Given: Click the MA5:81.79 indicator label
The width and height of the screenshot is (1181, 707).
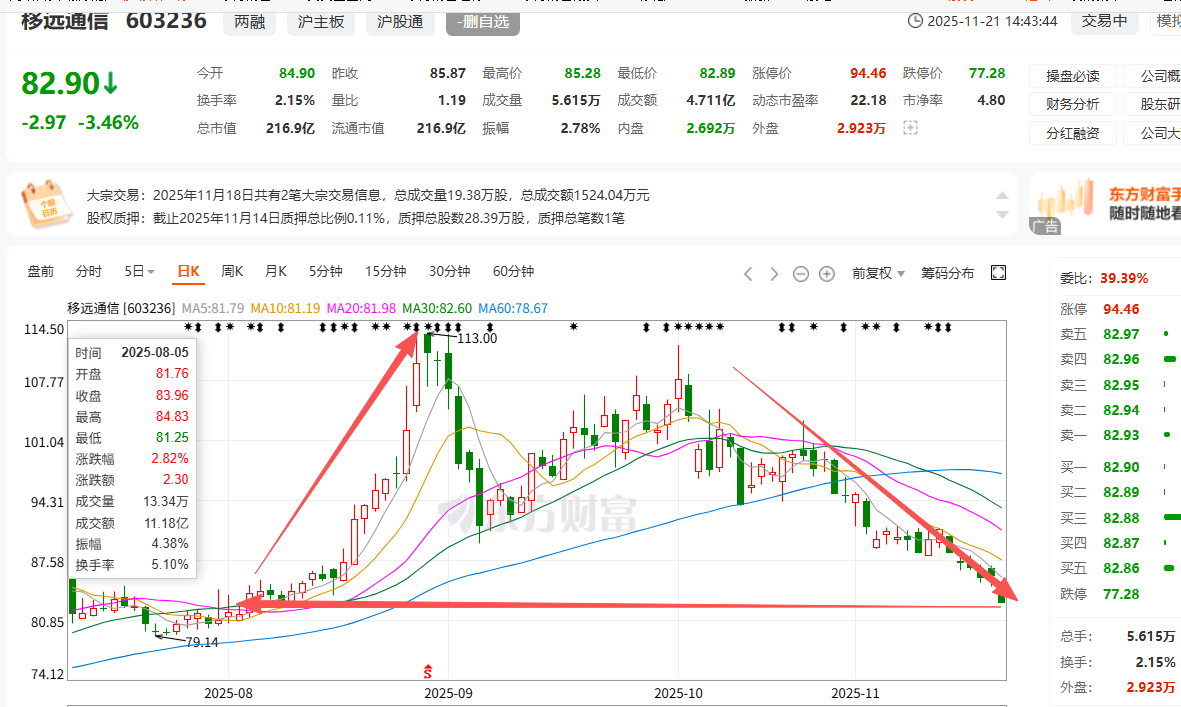Looking at the screenshot, I should click(213, 308).
